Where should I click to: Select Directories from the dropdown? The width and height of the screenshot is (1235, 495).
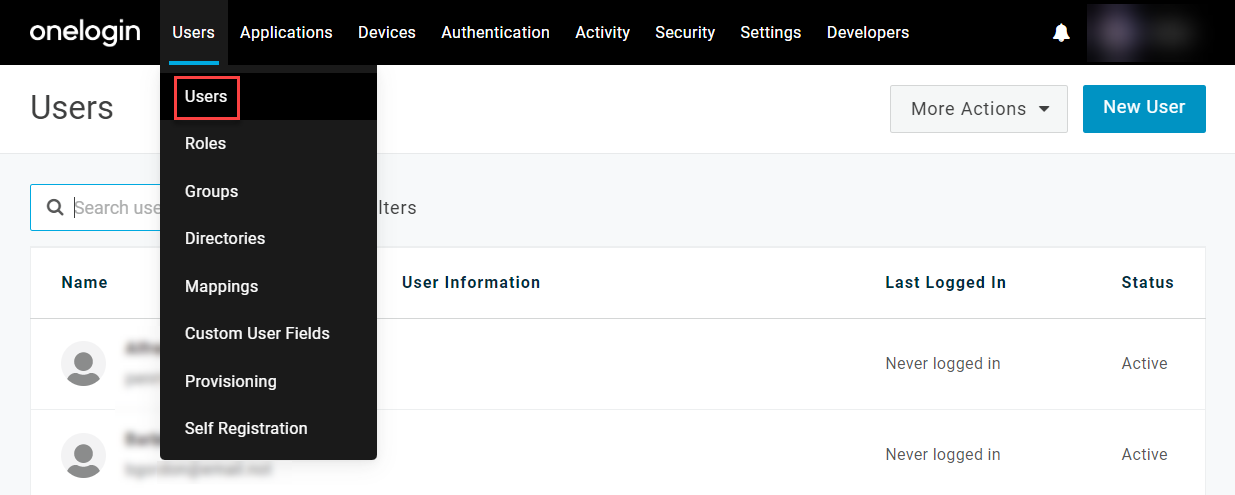pyautogui.click(x=268, y=239)
